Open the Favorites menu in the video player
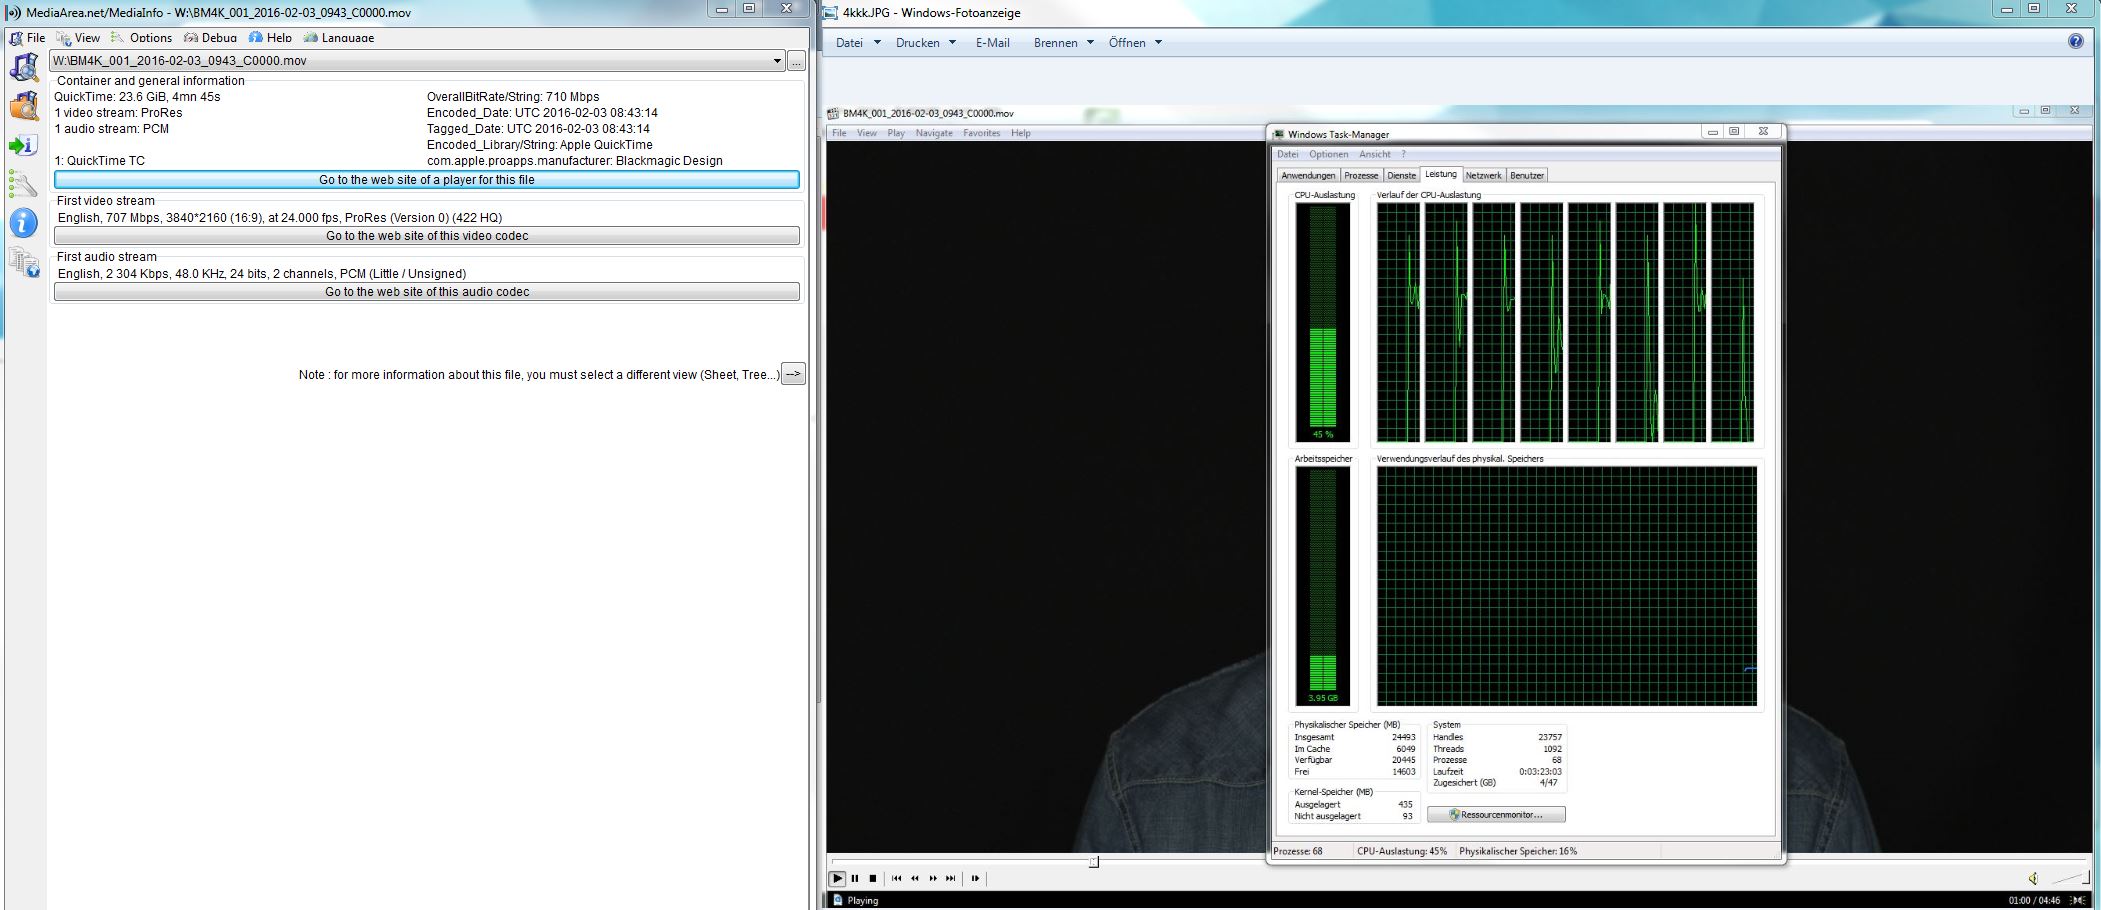The height and width of the screenshot is (910, 2101). point(982,133)
